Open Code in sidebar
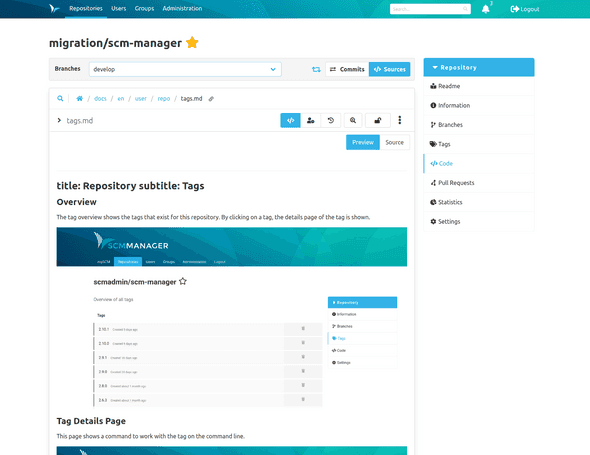Viewport: 590px width, 455px height. tap(479, 163)
